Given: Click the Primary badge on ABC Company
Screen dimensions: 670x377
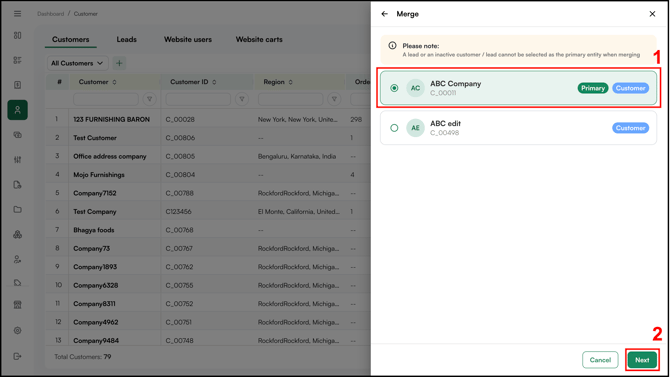Looking at the screenshot, I should 593,88.
